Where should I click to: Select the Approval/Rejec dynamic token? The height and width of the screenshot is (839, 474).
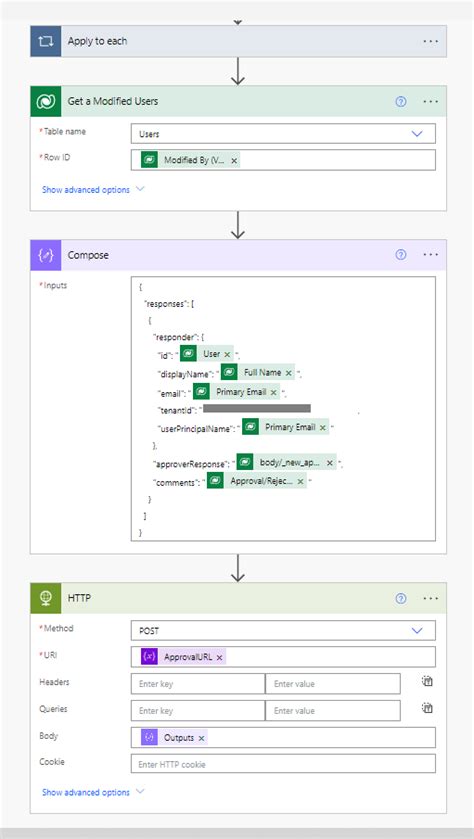coord(257,481)
